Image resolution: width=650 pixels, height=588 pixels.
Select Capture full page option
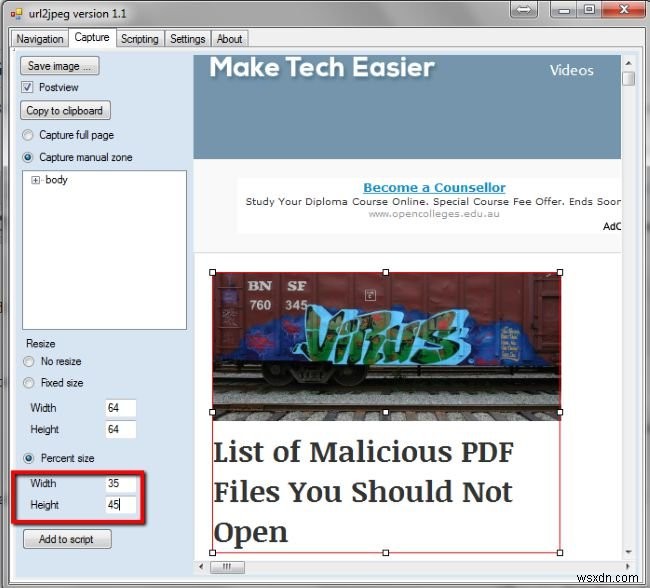pyautogui.click(x=28, y=135)
